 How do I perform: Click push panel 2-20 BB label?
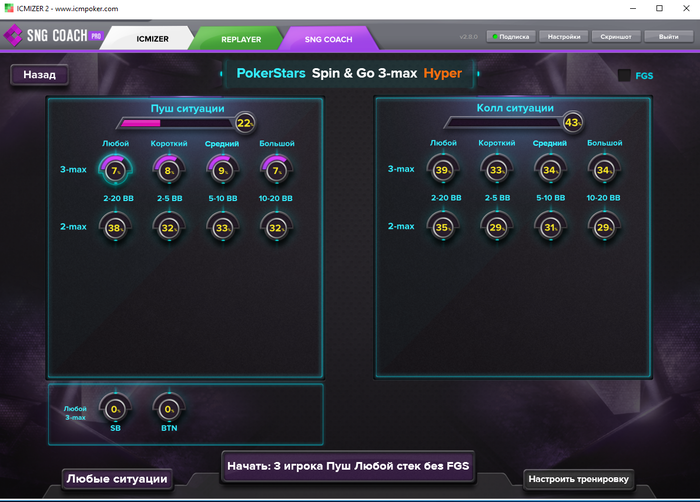118,198
